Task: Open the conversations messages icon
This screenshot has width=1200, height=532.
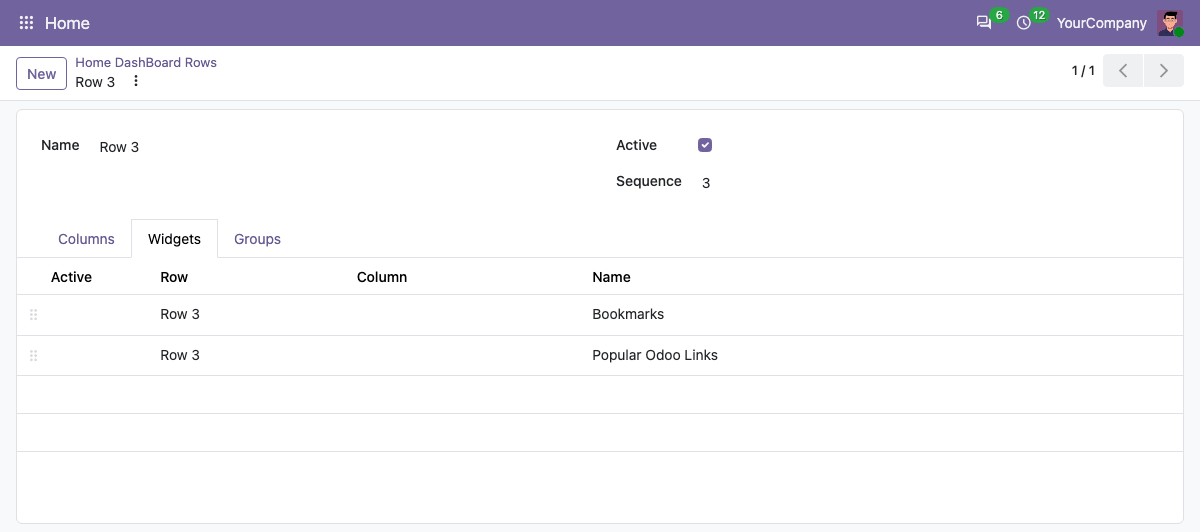Action: (984, 23)
